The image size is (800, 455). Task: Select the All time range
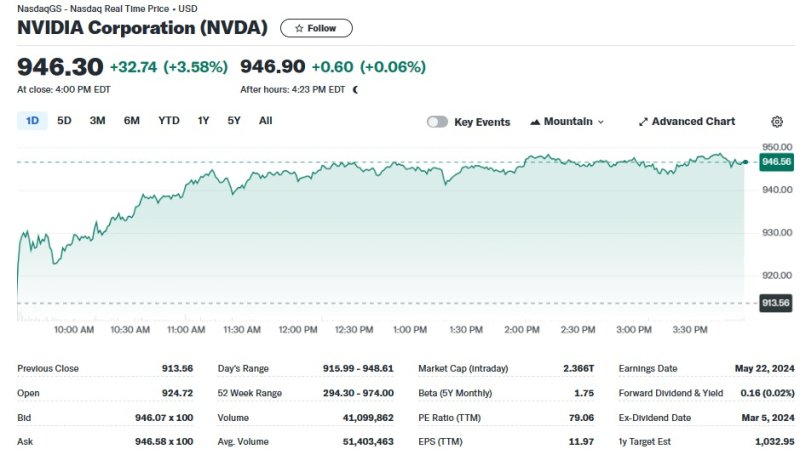pyautogui.click(x=265, y=121)
